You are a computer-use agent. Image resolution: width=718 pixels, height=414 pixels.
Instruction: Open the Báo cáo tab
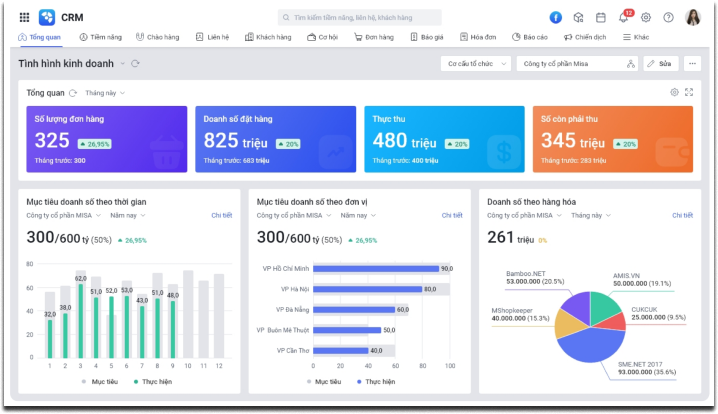pyautogui.click(x=530, y=37)
